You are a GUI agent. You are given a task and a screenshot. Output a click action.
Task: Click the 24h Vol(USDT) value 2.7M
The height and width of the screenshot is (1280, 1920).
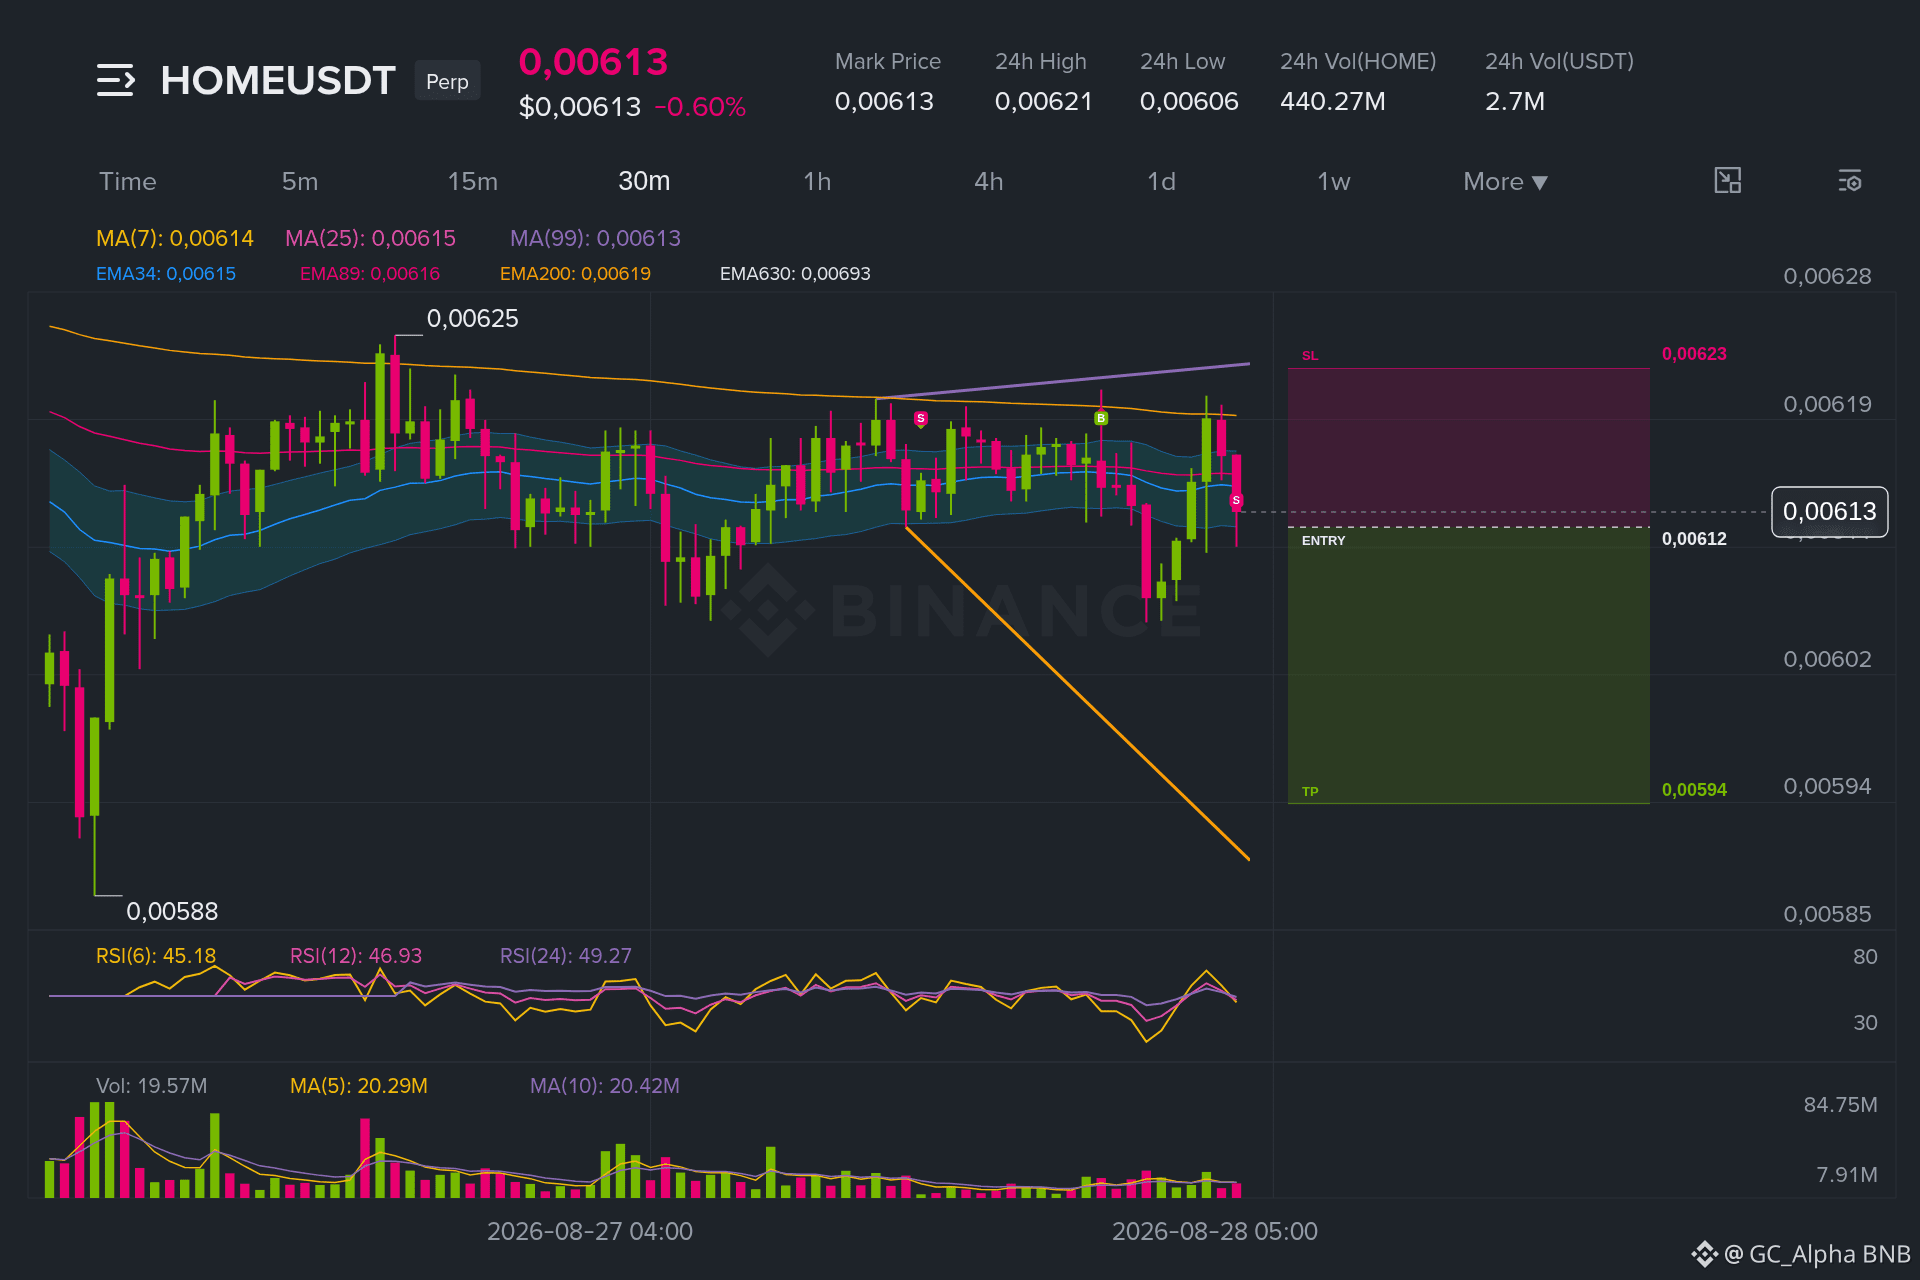tap(1515, 101)
